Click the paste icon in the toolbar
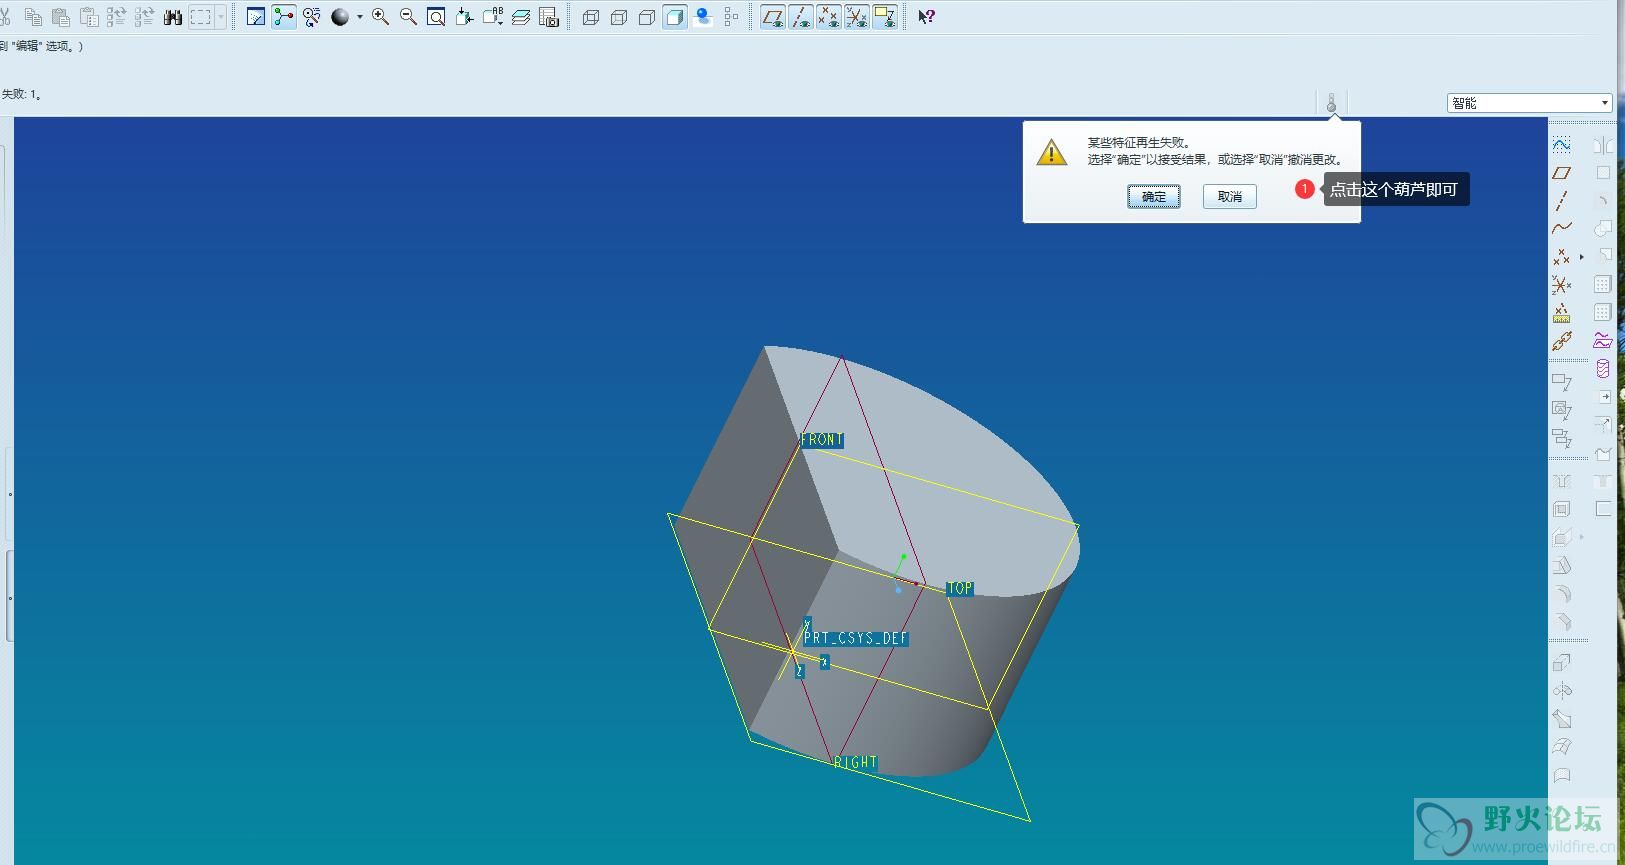The image size is (1625, 865). click(61, 17)
